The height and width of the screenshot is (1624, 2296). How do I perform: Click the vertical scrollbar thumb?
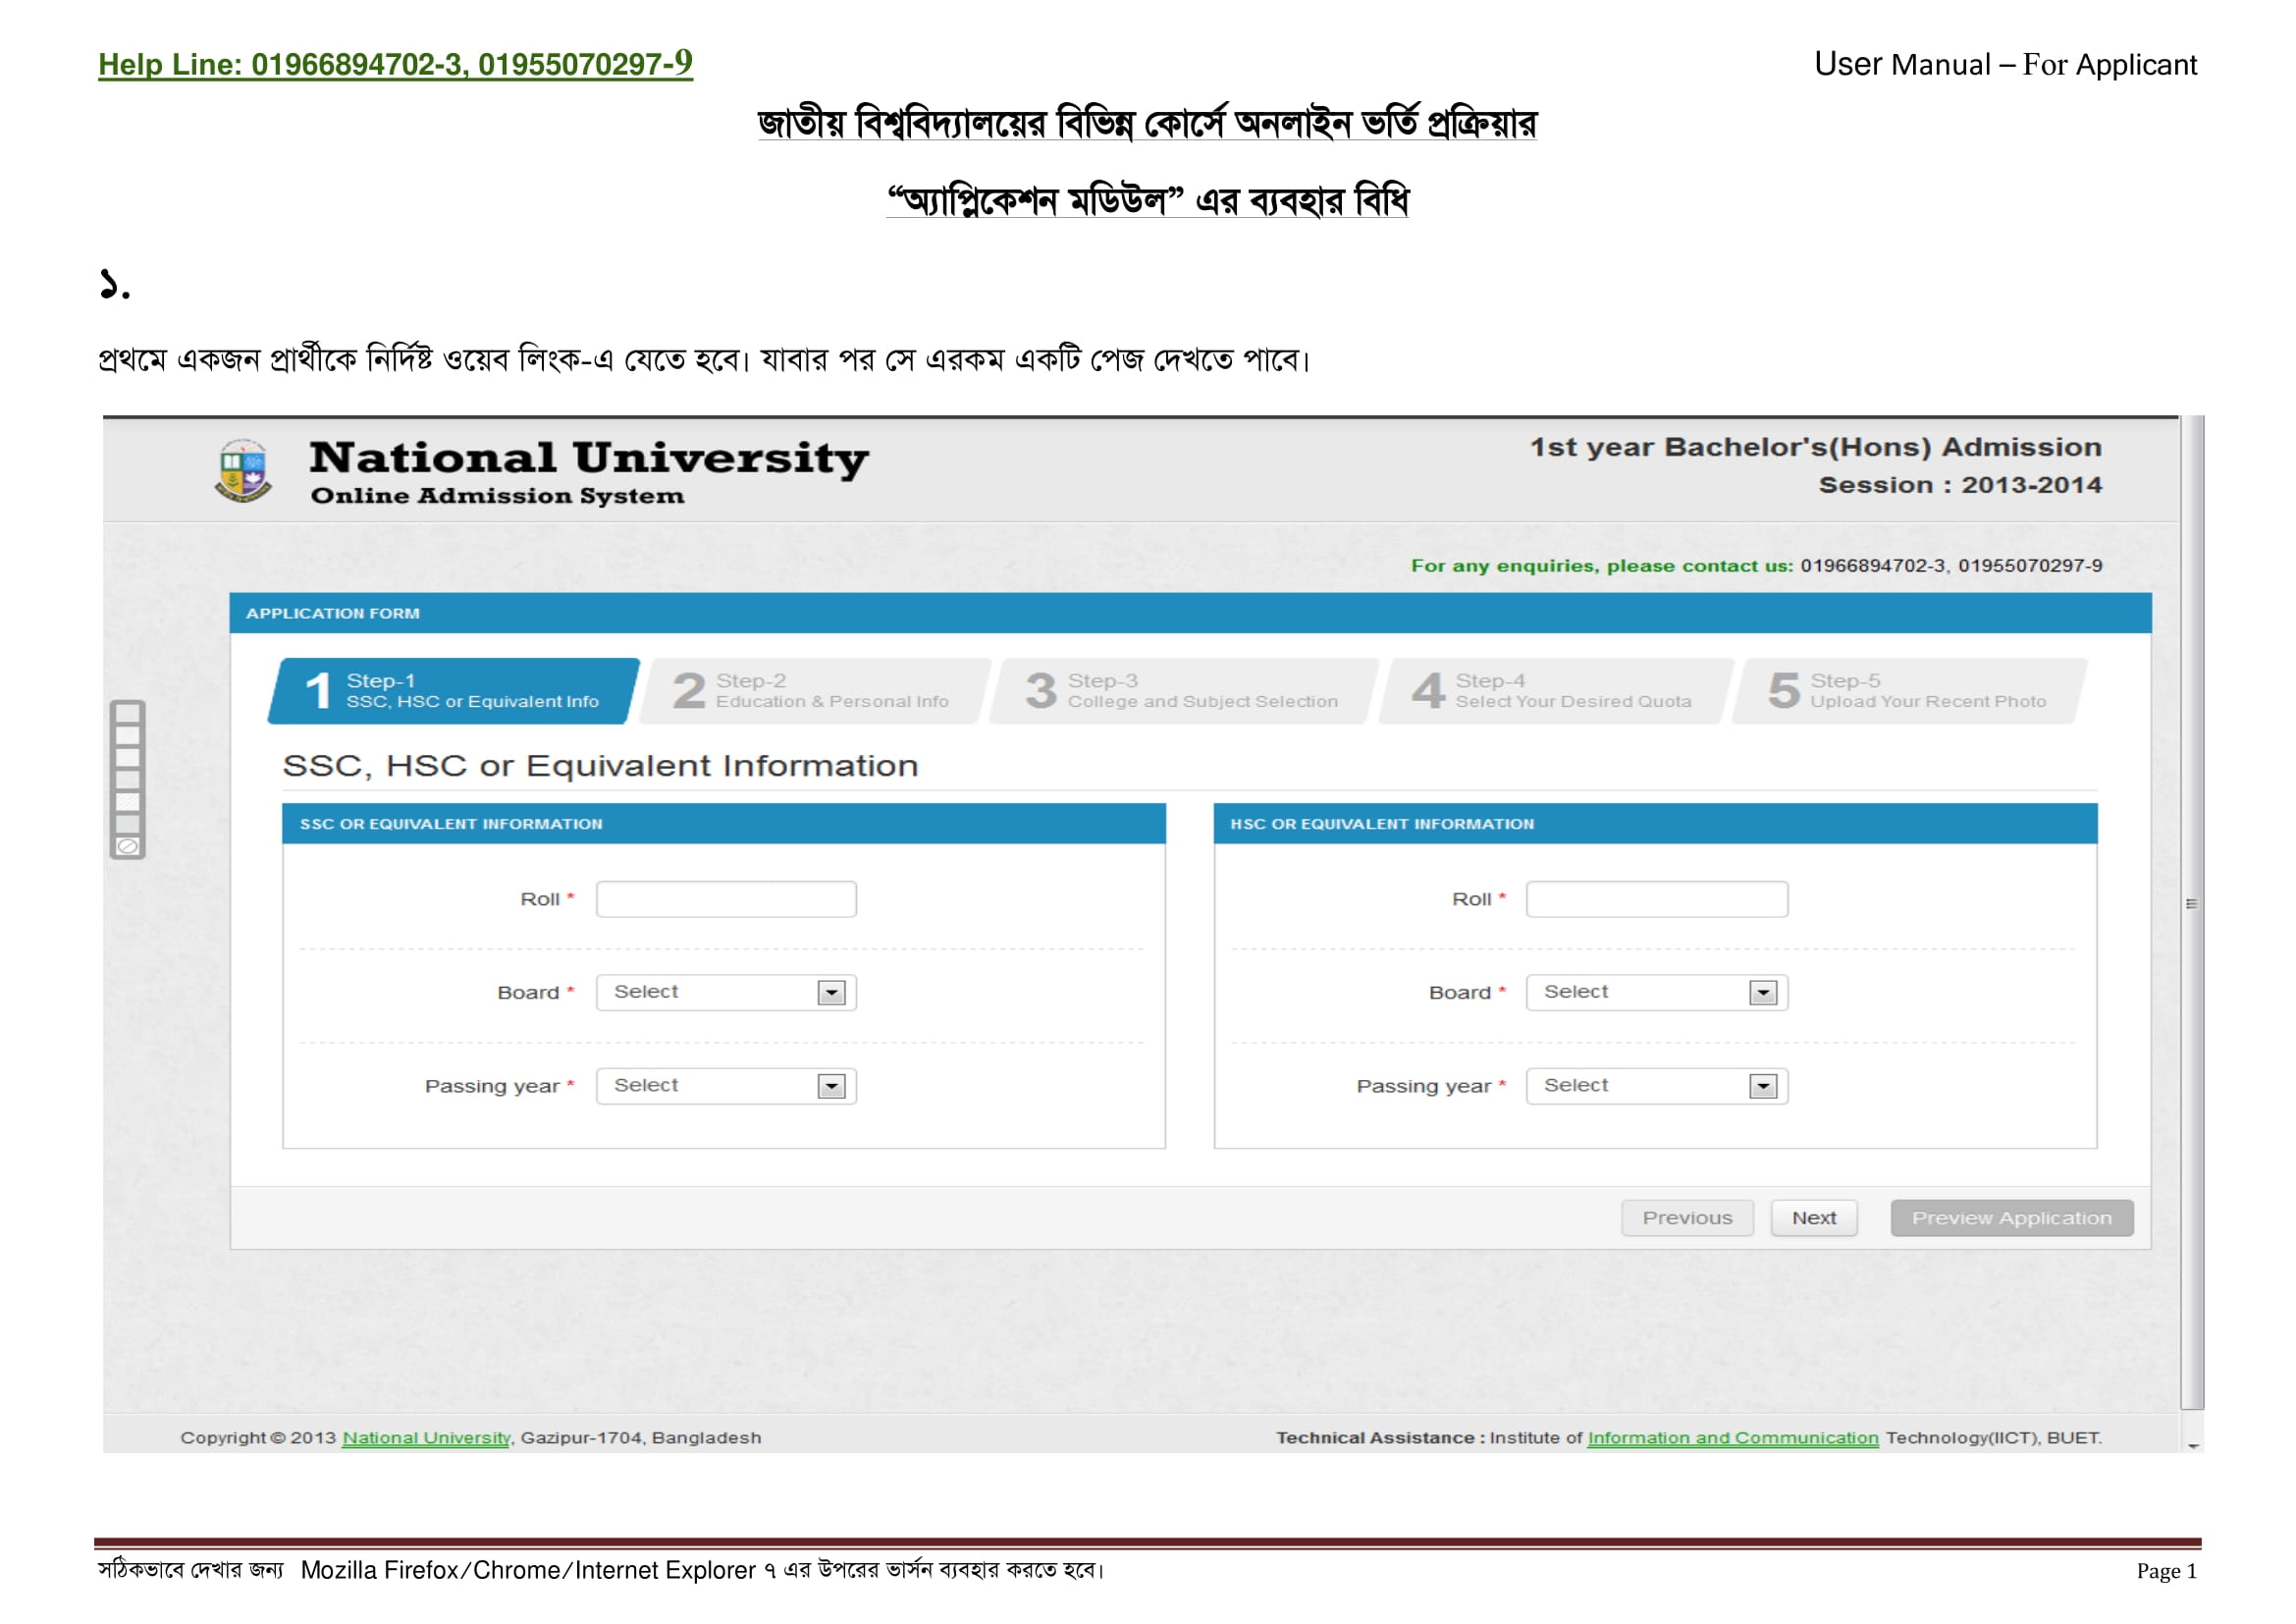pyautogui.click(x=2192, y=912)
